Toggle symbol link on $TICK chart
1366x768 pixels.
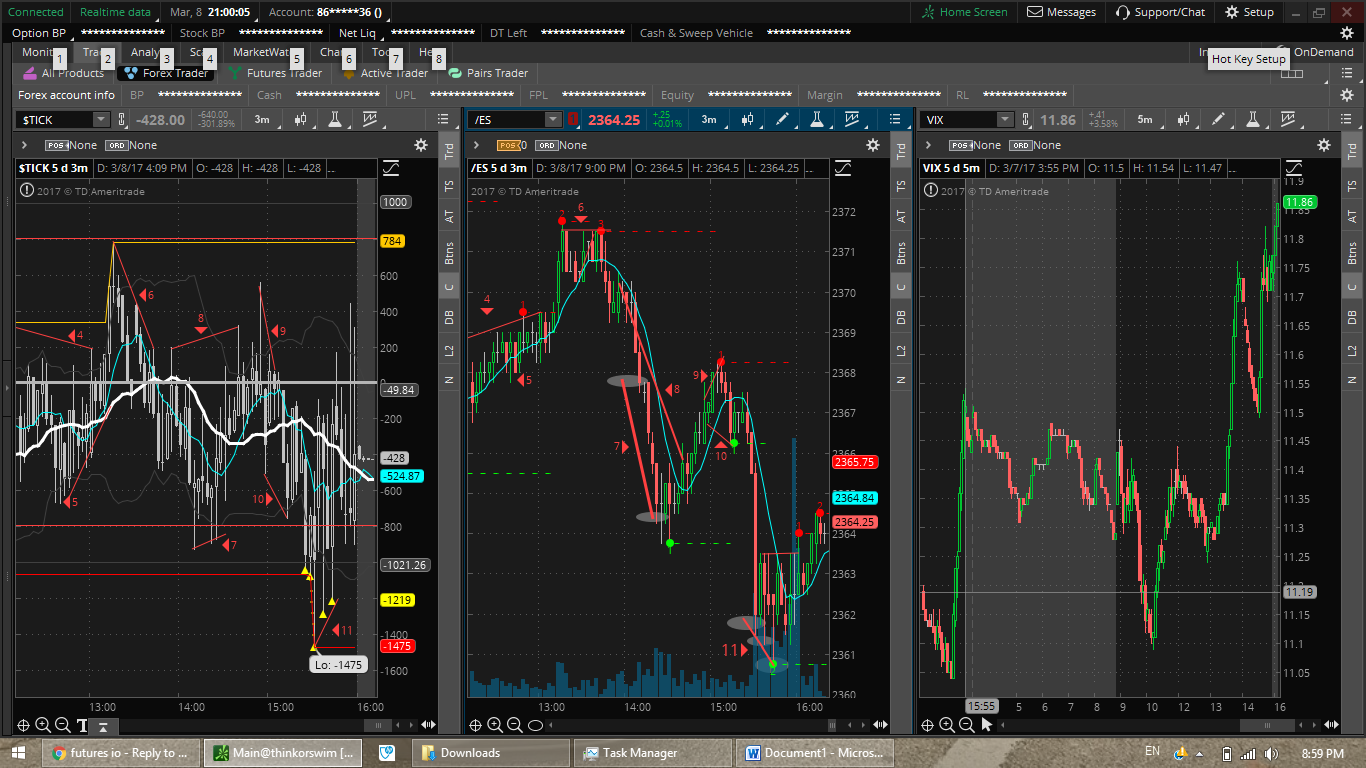click(x=123, y=120)
